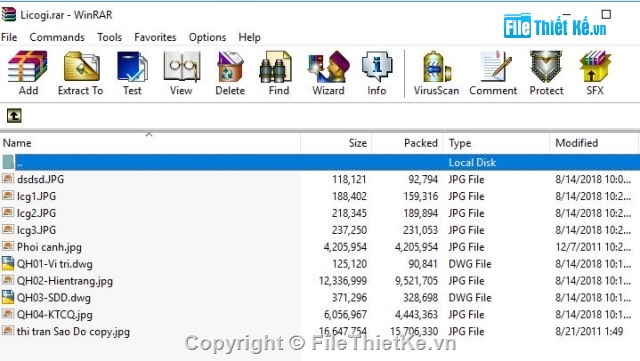
Task: Click size value 118,121
Action: coord(349,179)
